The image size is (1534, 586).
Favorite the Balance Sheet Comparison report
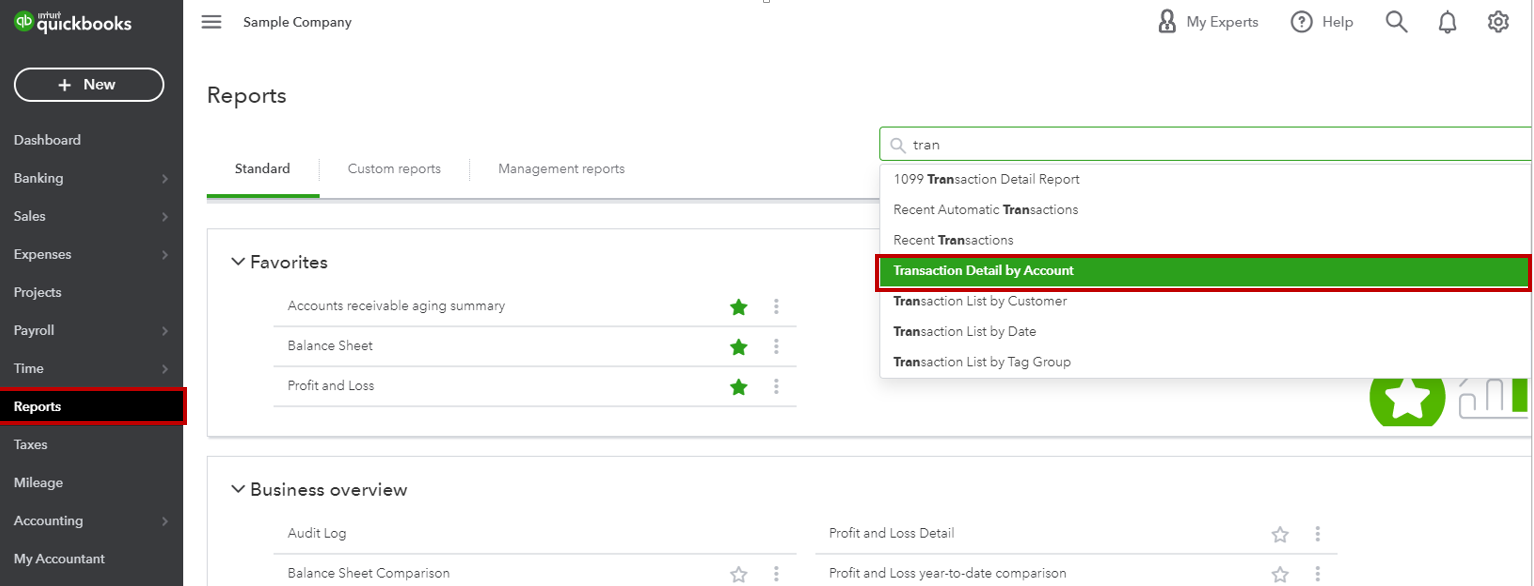coord(739,573)
